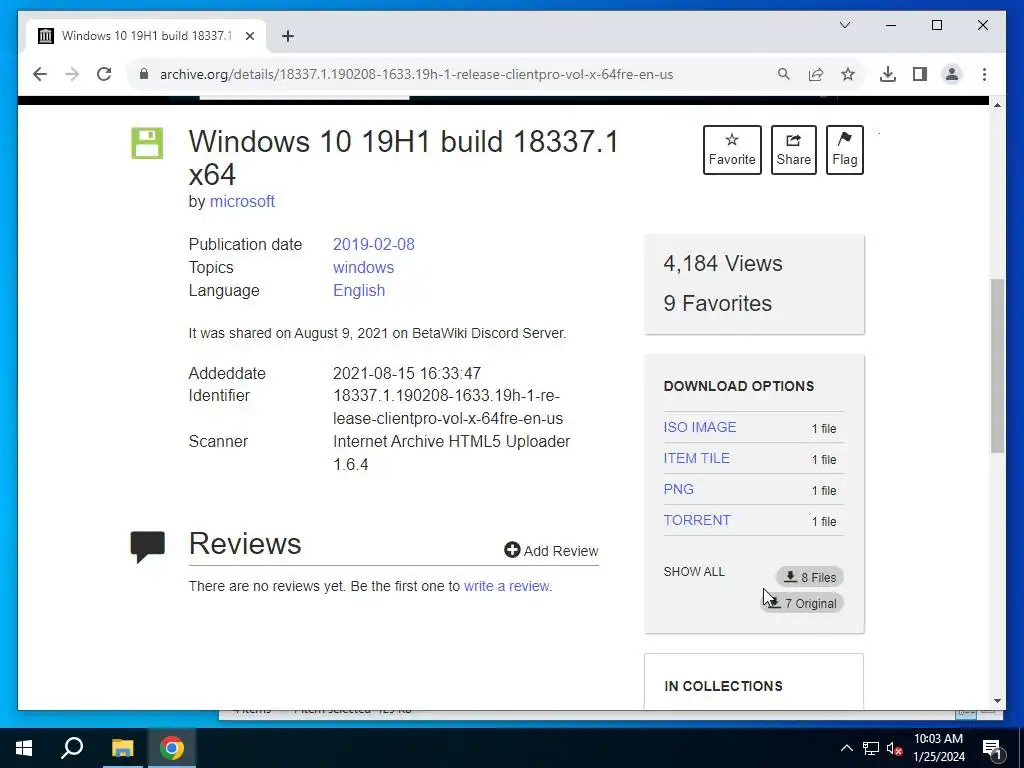Download the 7 Original files
The height and width of the screenshot is (768, 1024).
pyautogui.click(x=802, y=603)
